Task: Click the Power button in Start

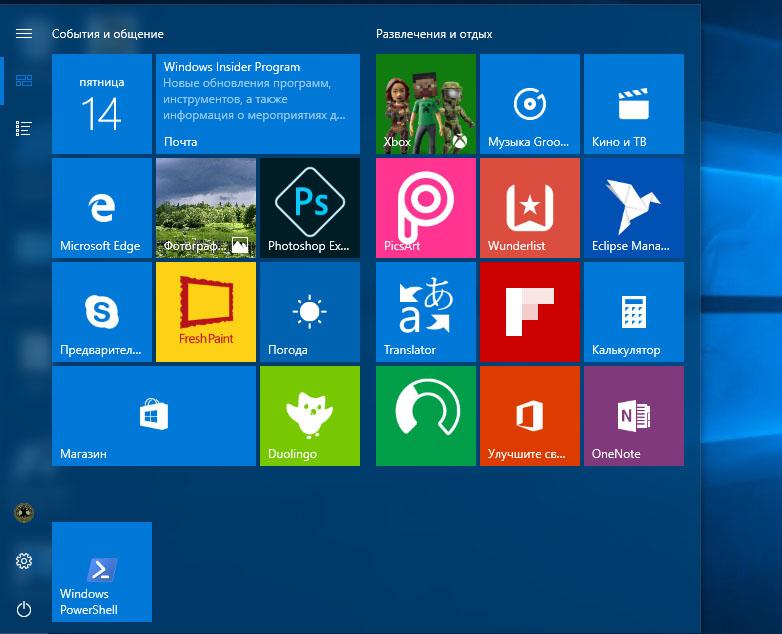Action: 24,609
